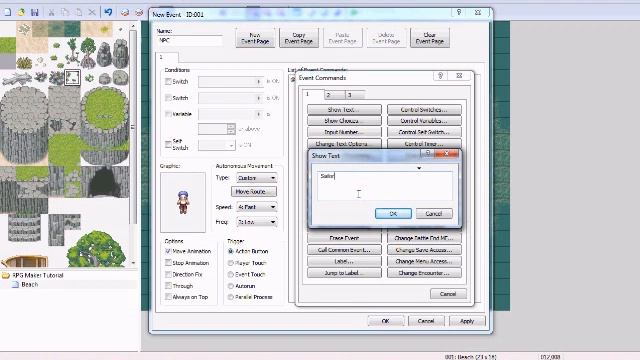Image resolution: width=640 pixels, height=360 pixels.
Task: Click the Save Project floppy icon
Action: (35, 12)
